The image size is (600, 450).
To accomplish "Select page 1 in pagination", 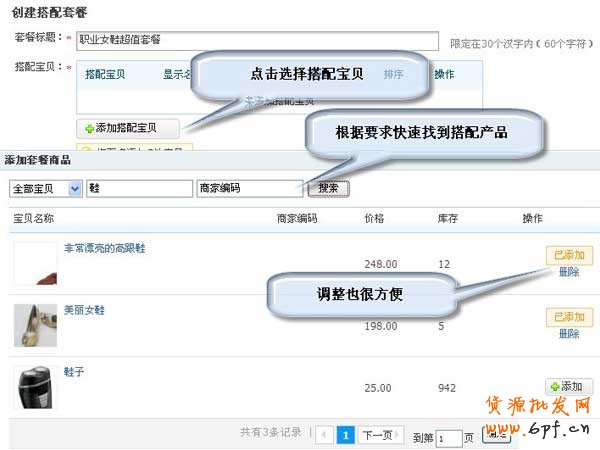I will tap(345, 435).
